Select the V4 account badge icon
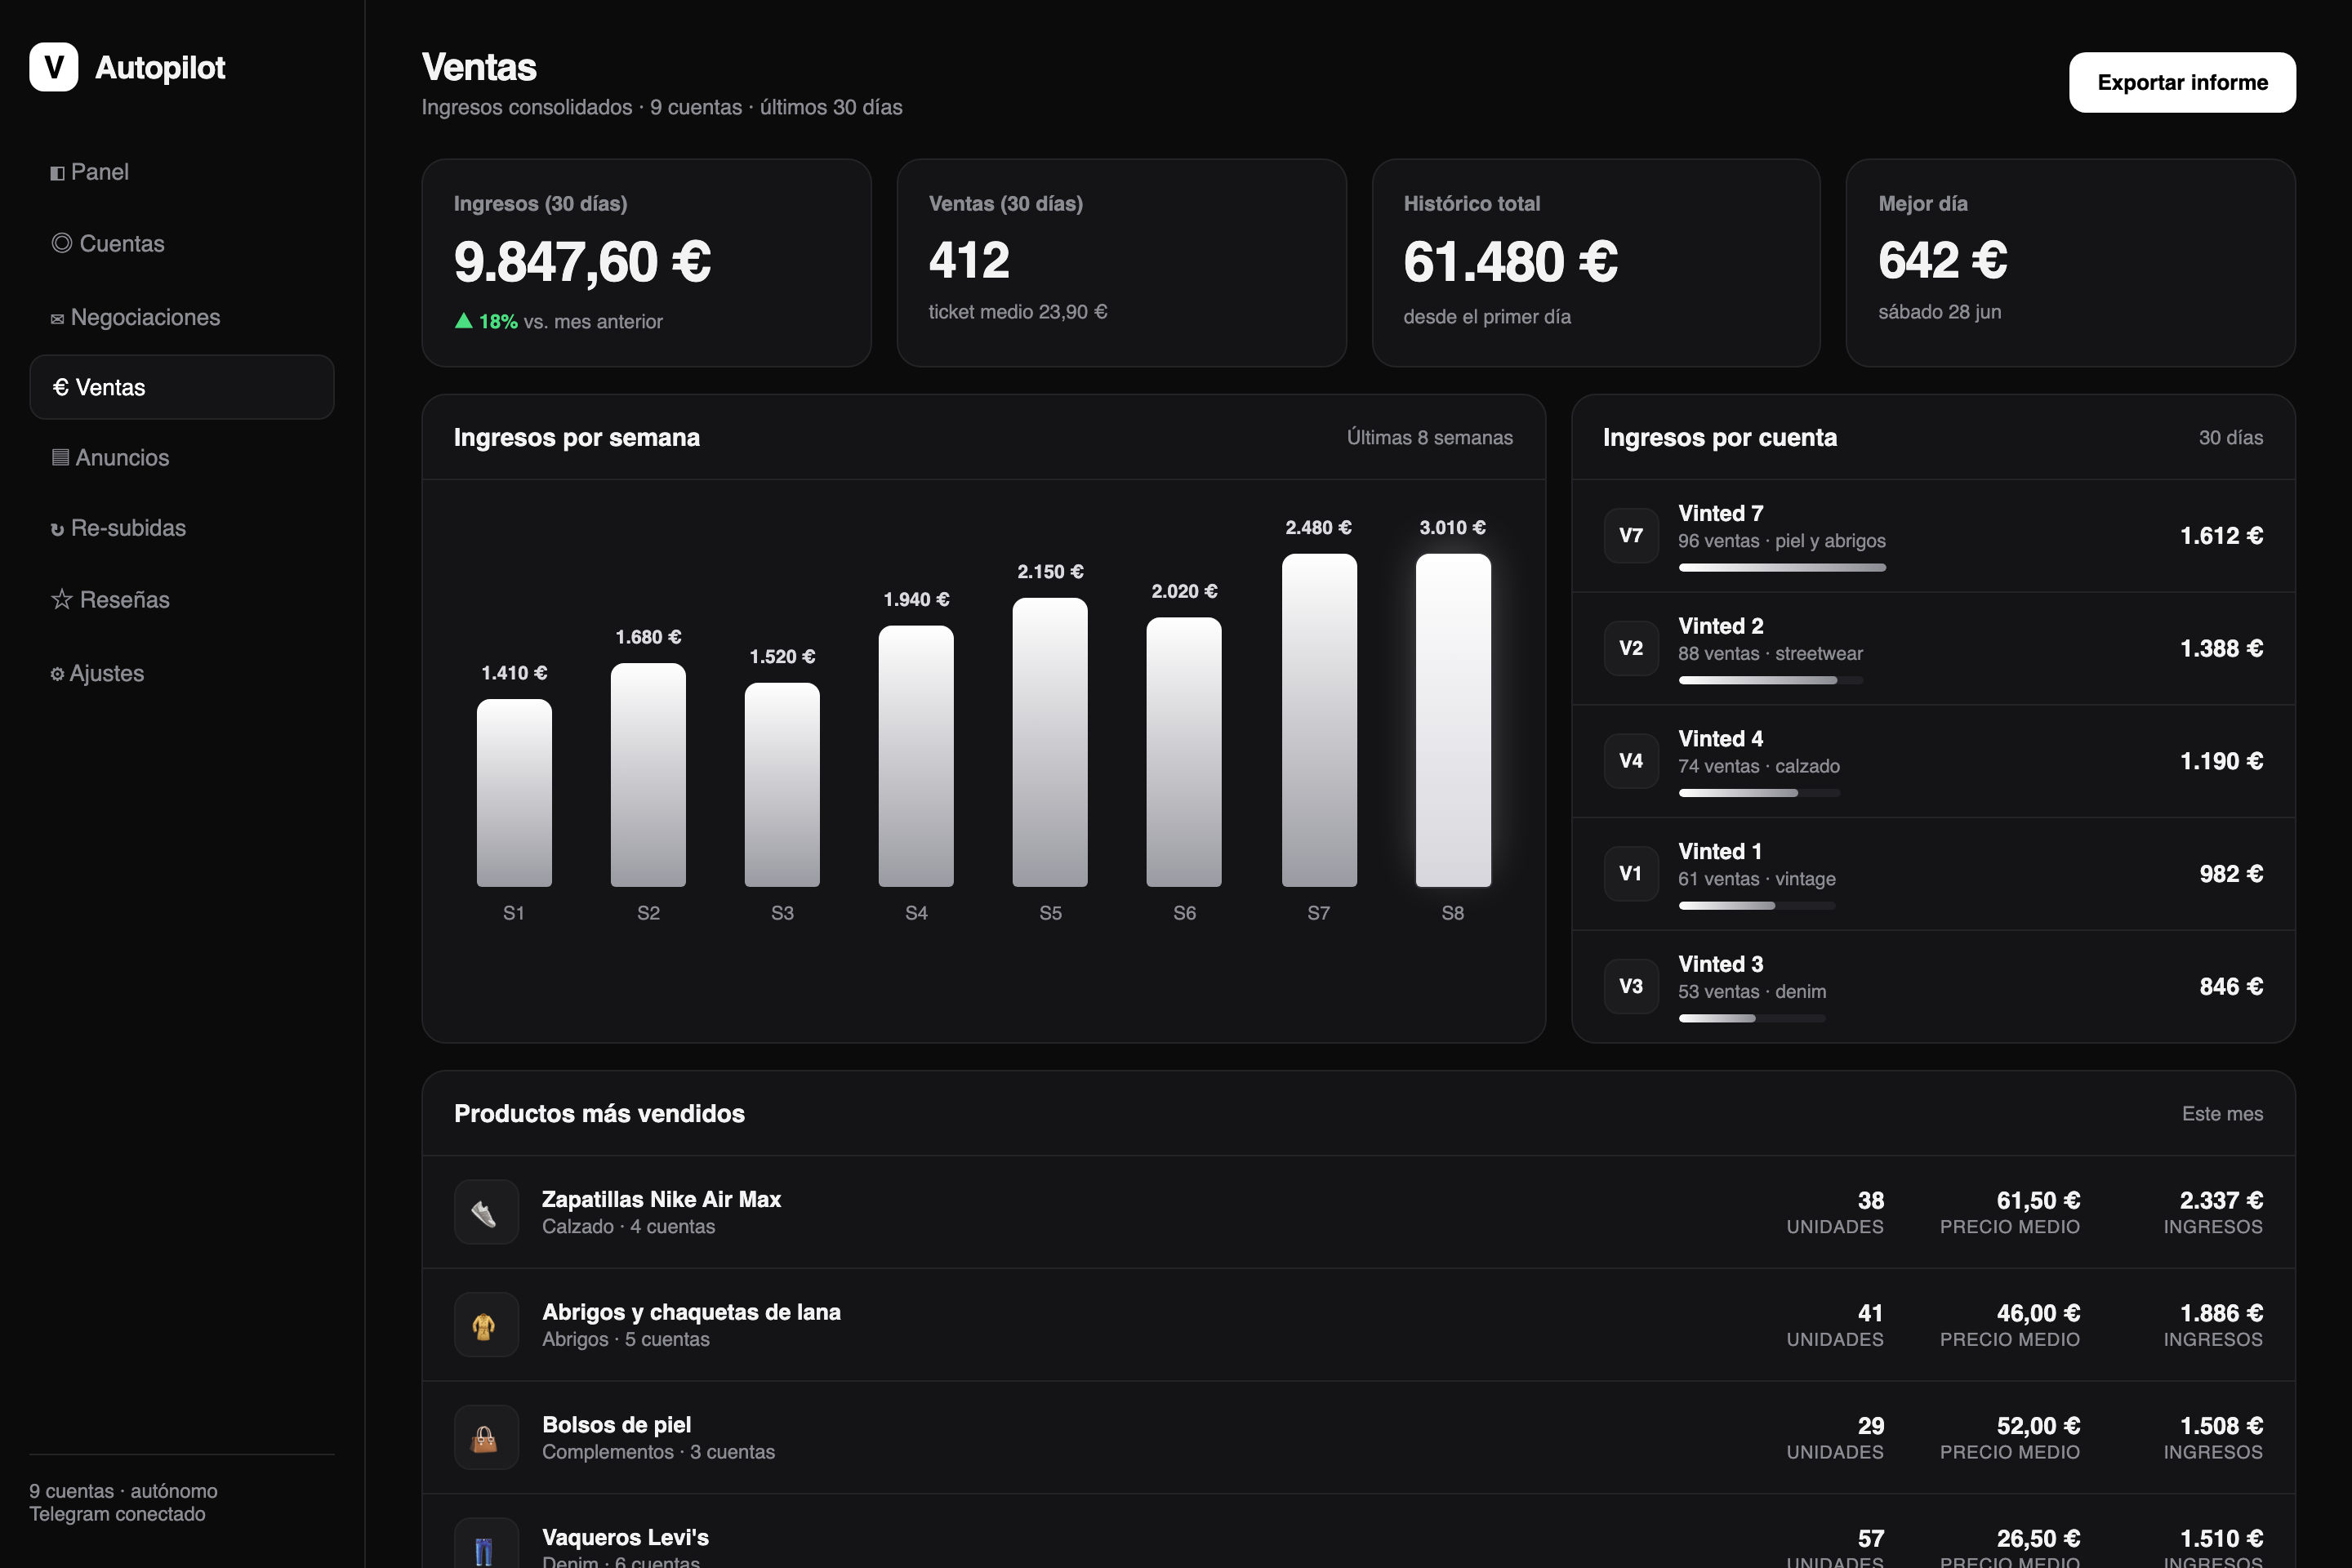This screenshot has height=1568, width=2352. tap(1631, 761)
